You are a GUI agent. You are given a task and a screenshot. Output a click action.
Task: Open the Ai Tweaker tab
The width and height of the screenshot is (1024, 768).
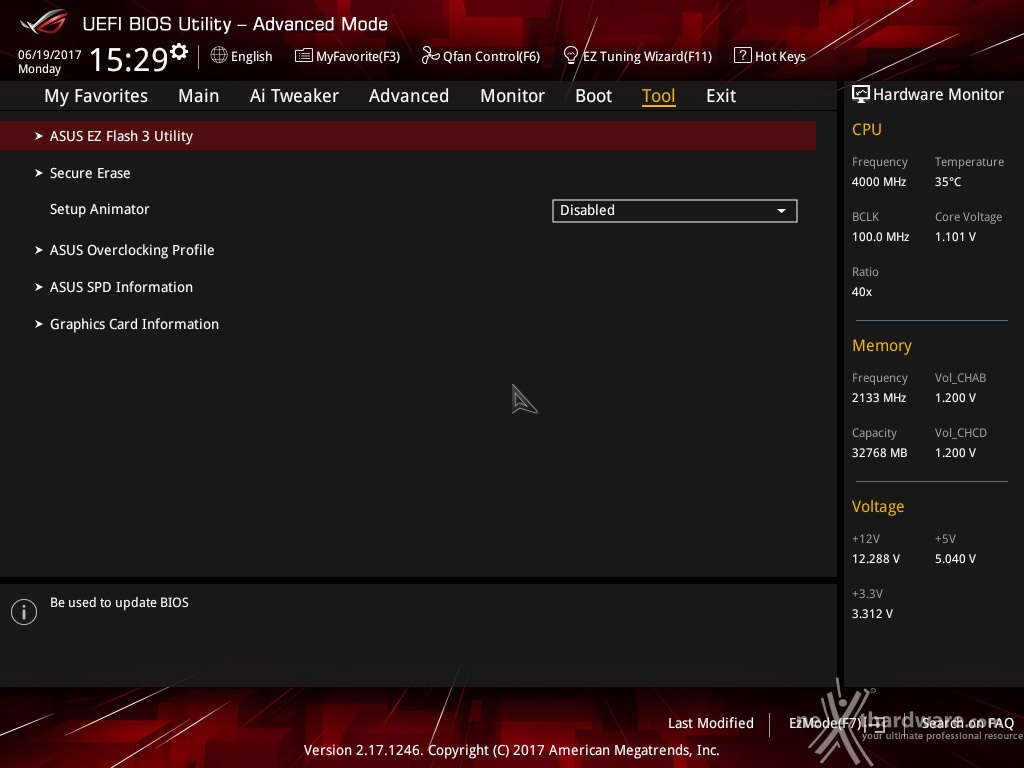tap(294, 96)
